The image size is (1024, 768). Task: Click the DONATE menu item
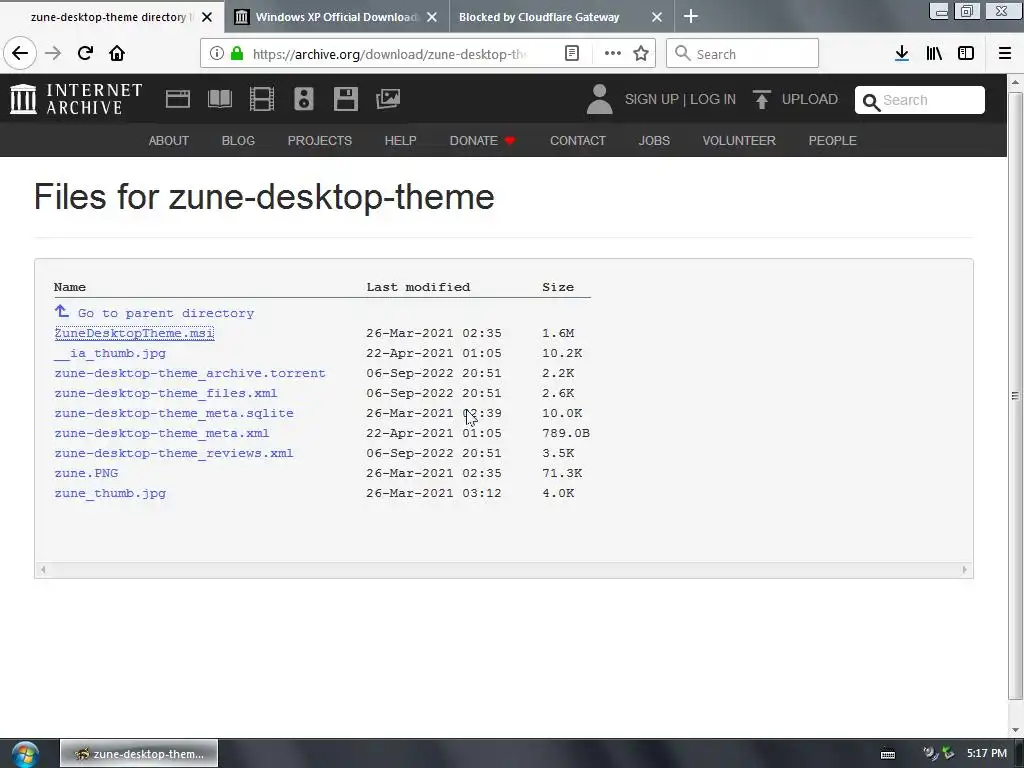[482, 140]
